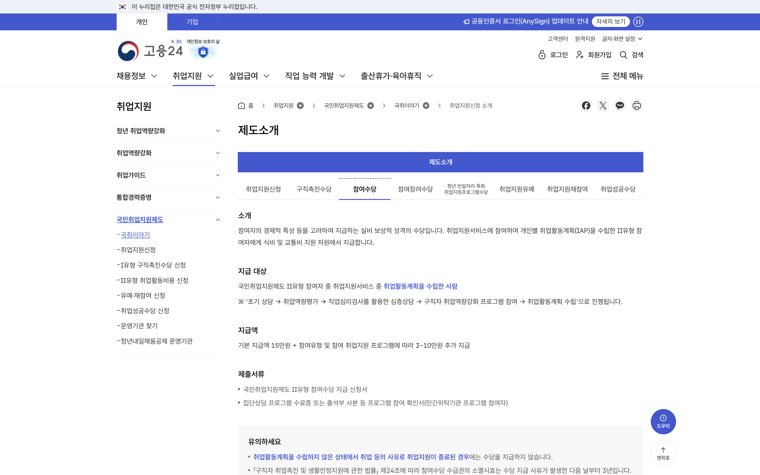Switch to the 기업 tab
This screenshot has height=475, width=760.
click(192, 22)
